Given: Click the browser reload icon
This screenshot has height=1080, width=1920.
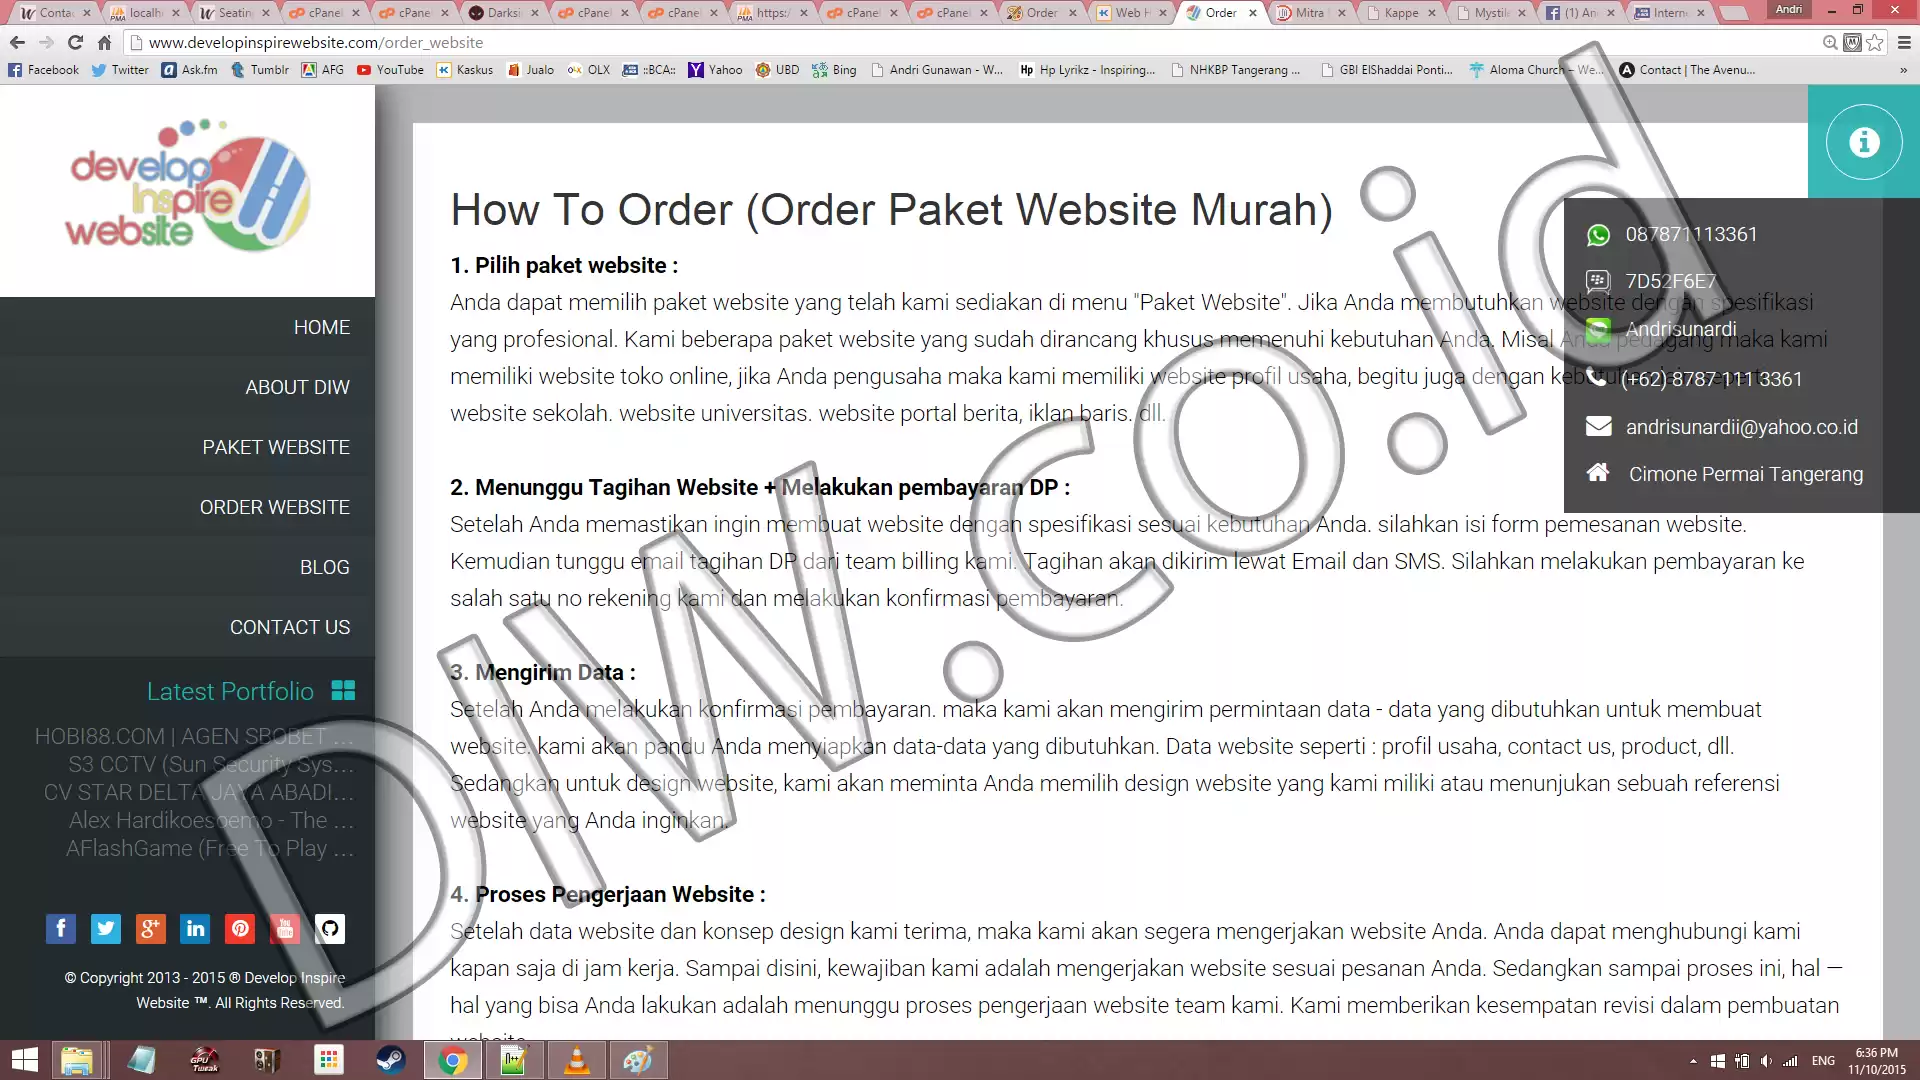Looking at the screenshot, I should pos(75,42).
